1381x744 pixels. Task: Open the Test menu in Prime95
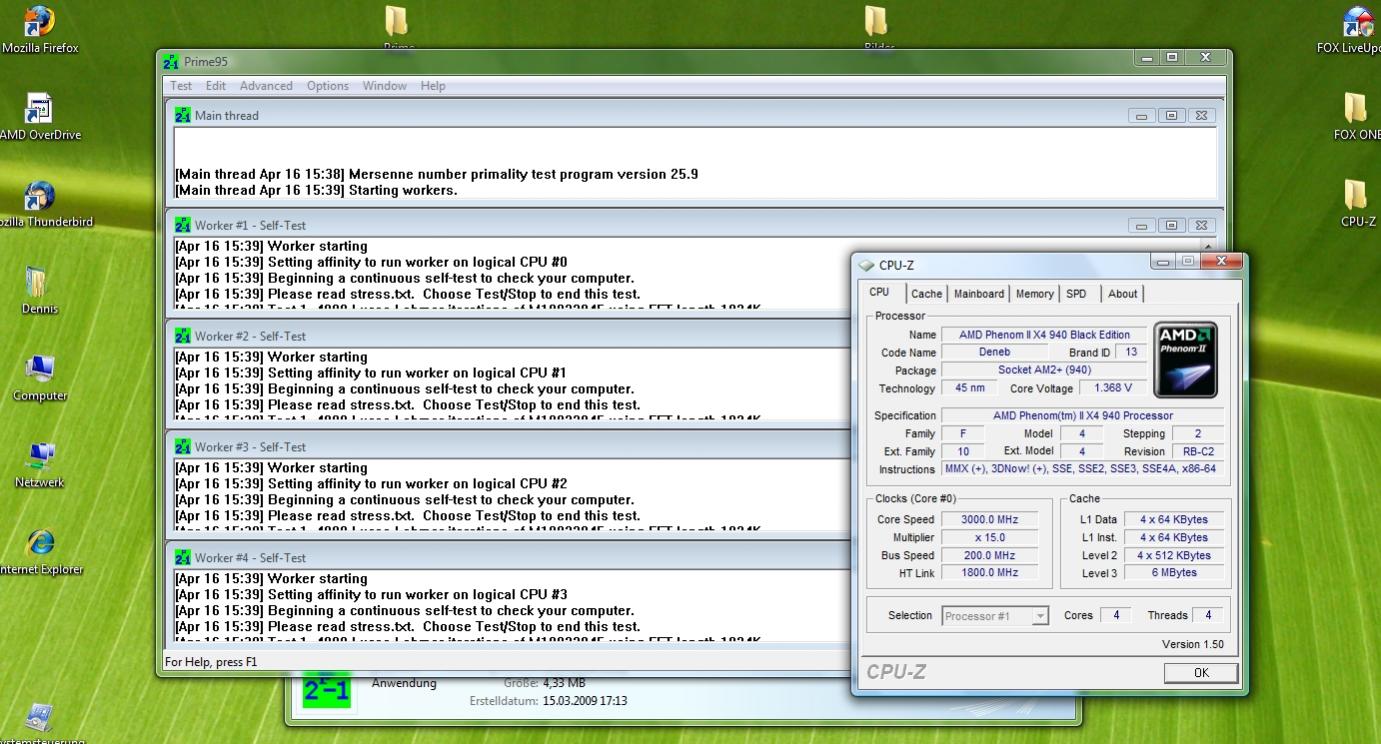coord(181,86)
